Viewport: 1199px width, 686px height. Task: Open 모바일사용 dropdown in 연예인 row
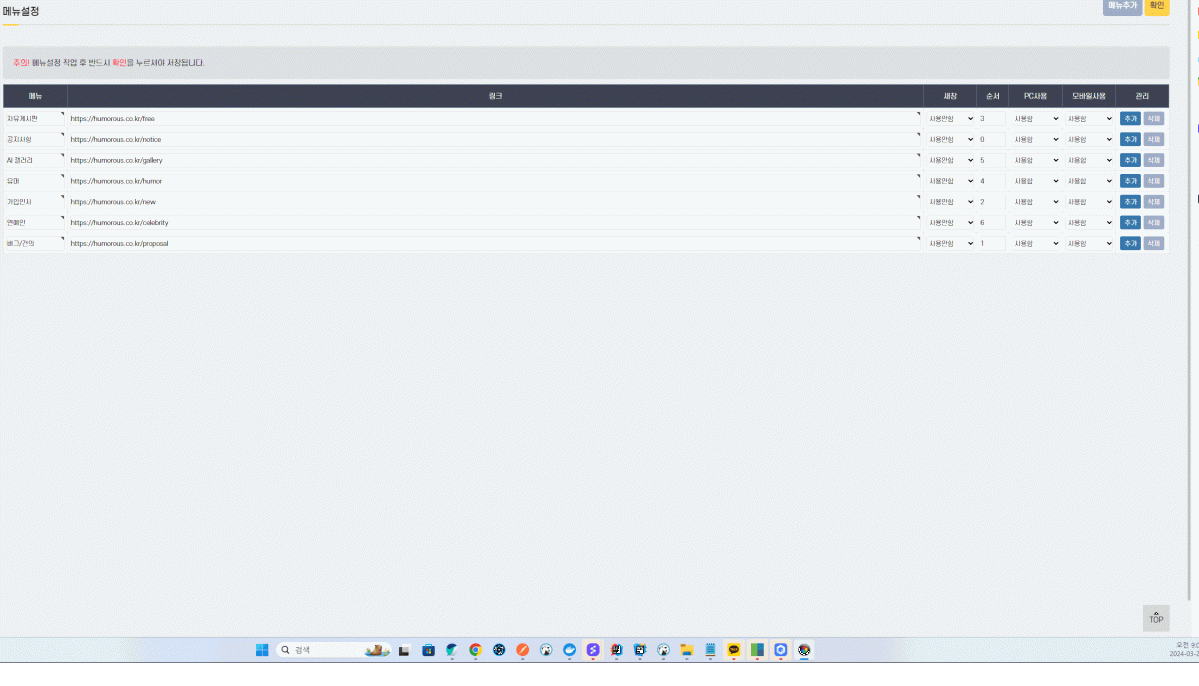(1090, 222)
